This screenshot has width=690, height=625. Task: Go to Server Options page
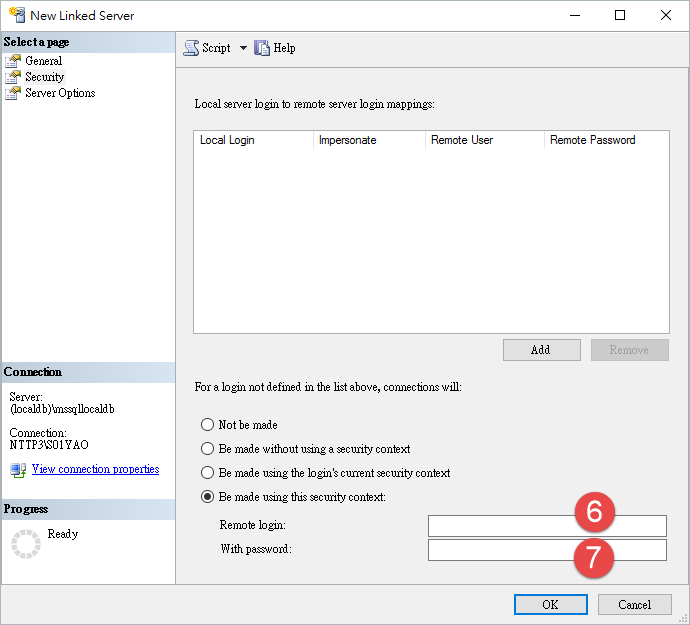(x=60, y=93)
